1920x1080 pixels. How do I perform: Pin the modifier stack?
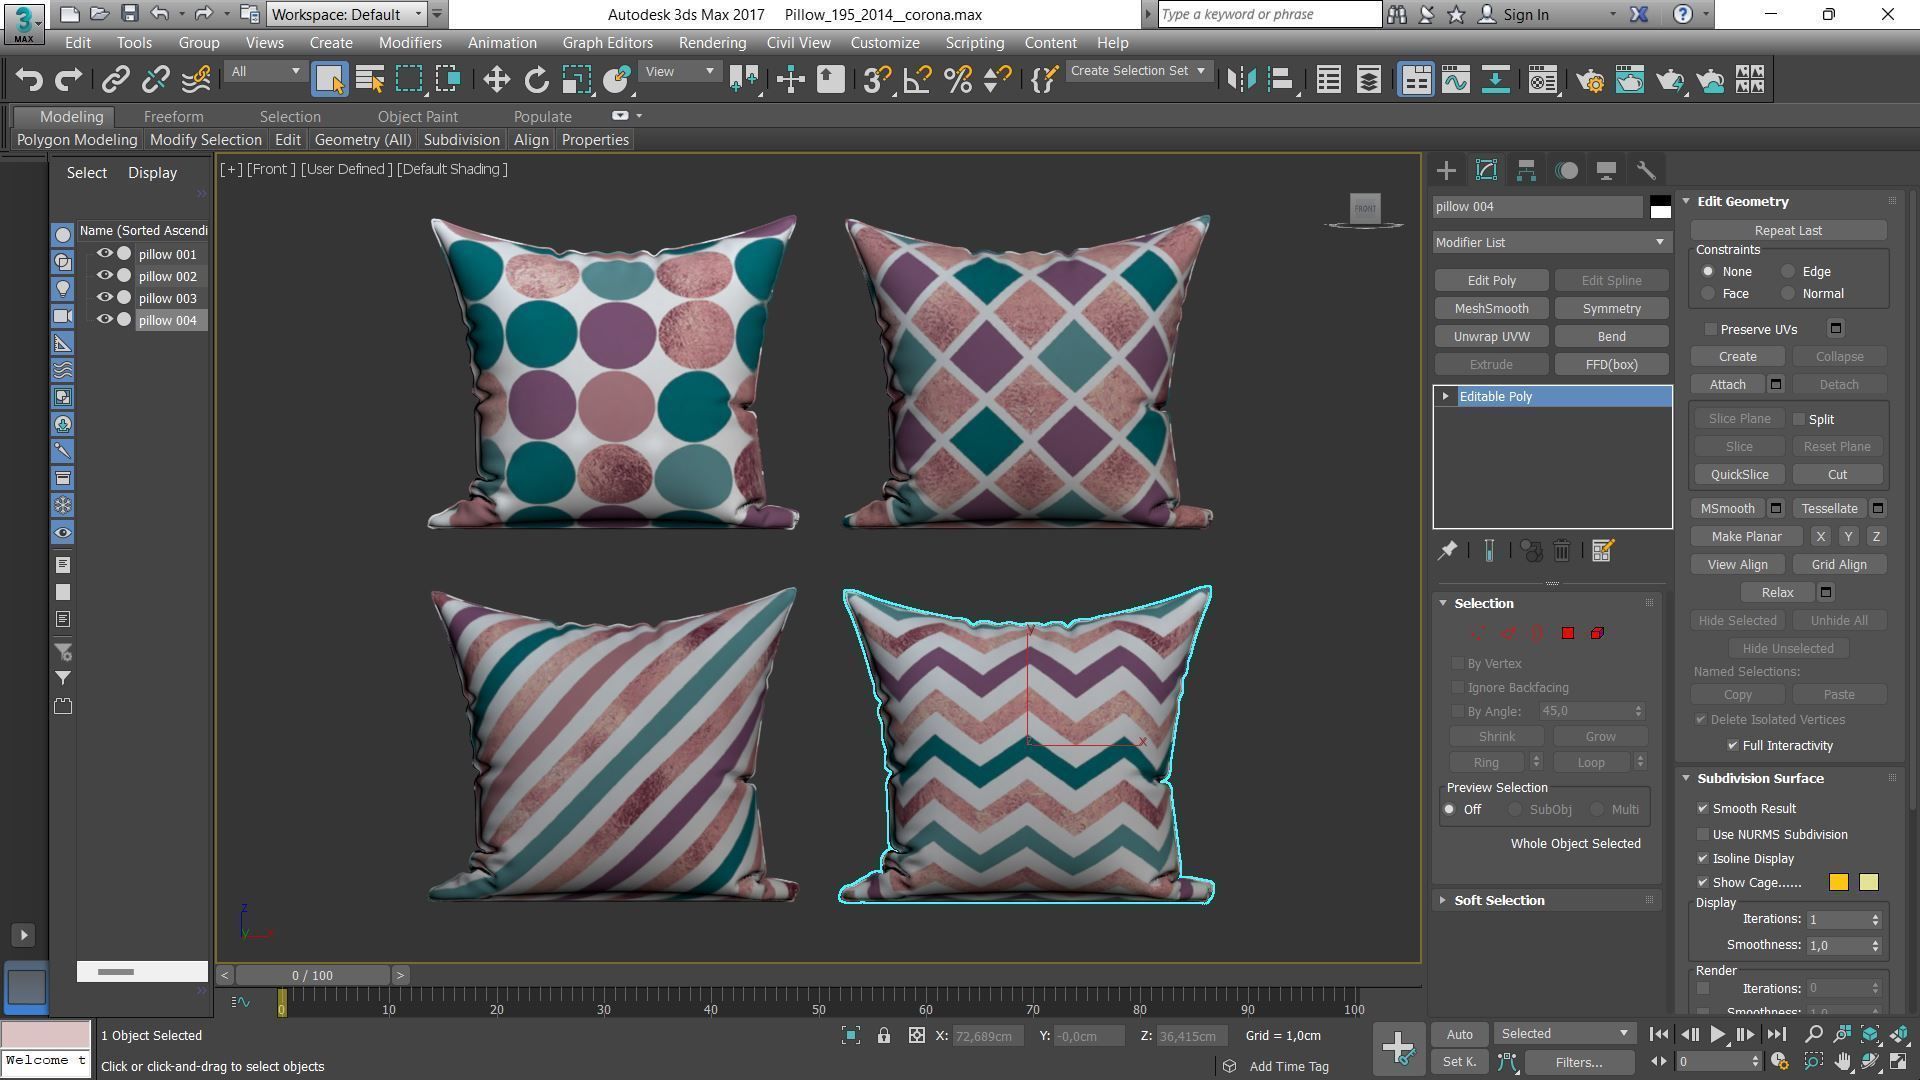pyautogui.click(x=1447, y=551)
